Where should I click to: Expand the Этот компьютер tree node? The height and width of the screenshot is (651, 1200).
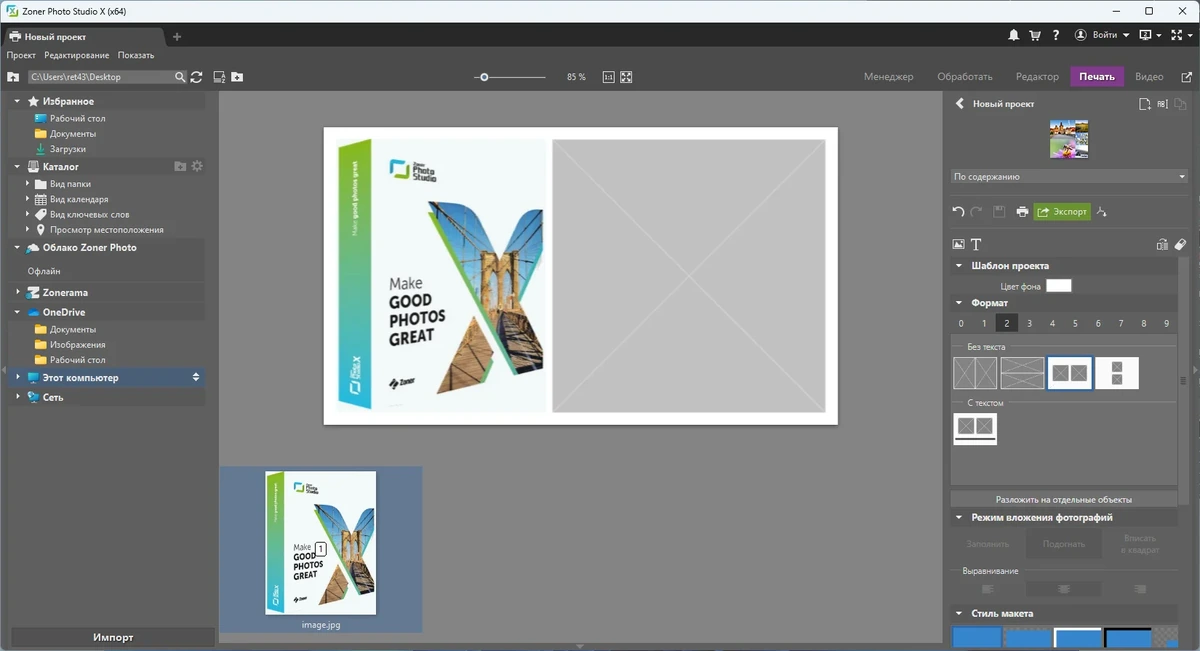coord(18,377)
